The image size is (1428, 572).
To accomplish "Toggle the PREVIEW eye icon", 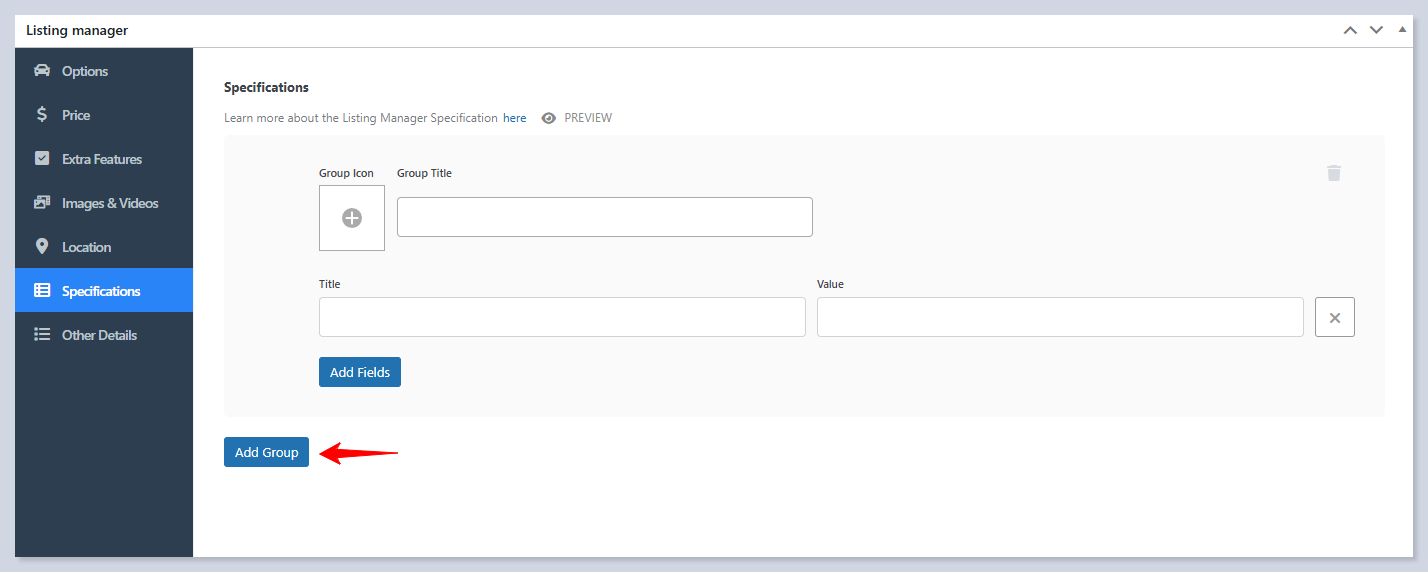I will tap(549, 118).
